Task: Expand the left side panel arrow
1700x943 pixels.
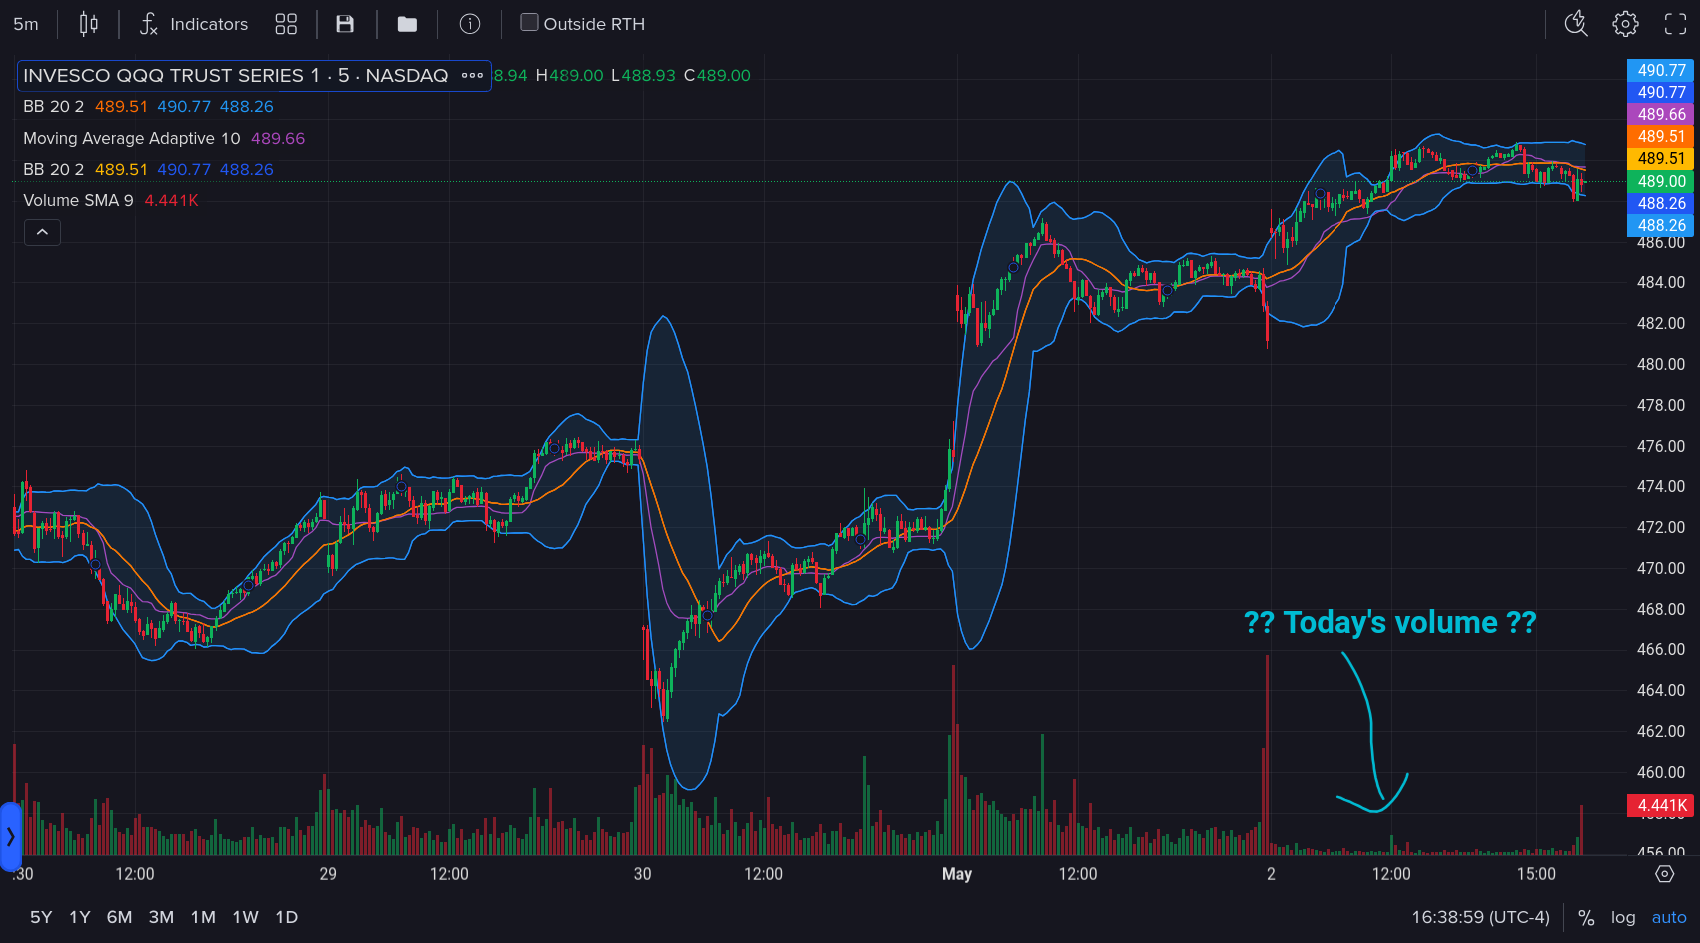Action: [10, 837]
